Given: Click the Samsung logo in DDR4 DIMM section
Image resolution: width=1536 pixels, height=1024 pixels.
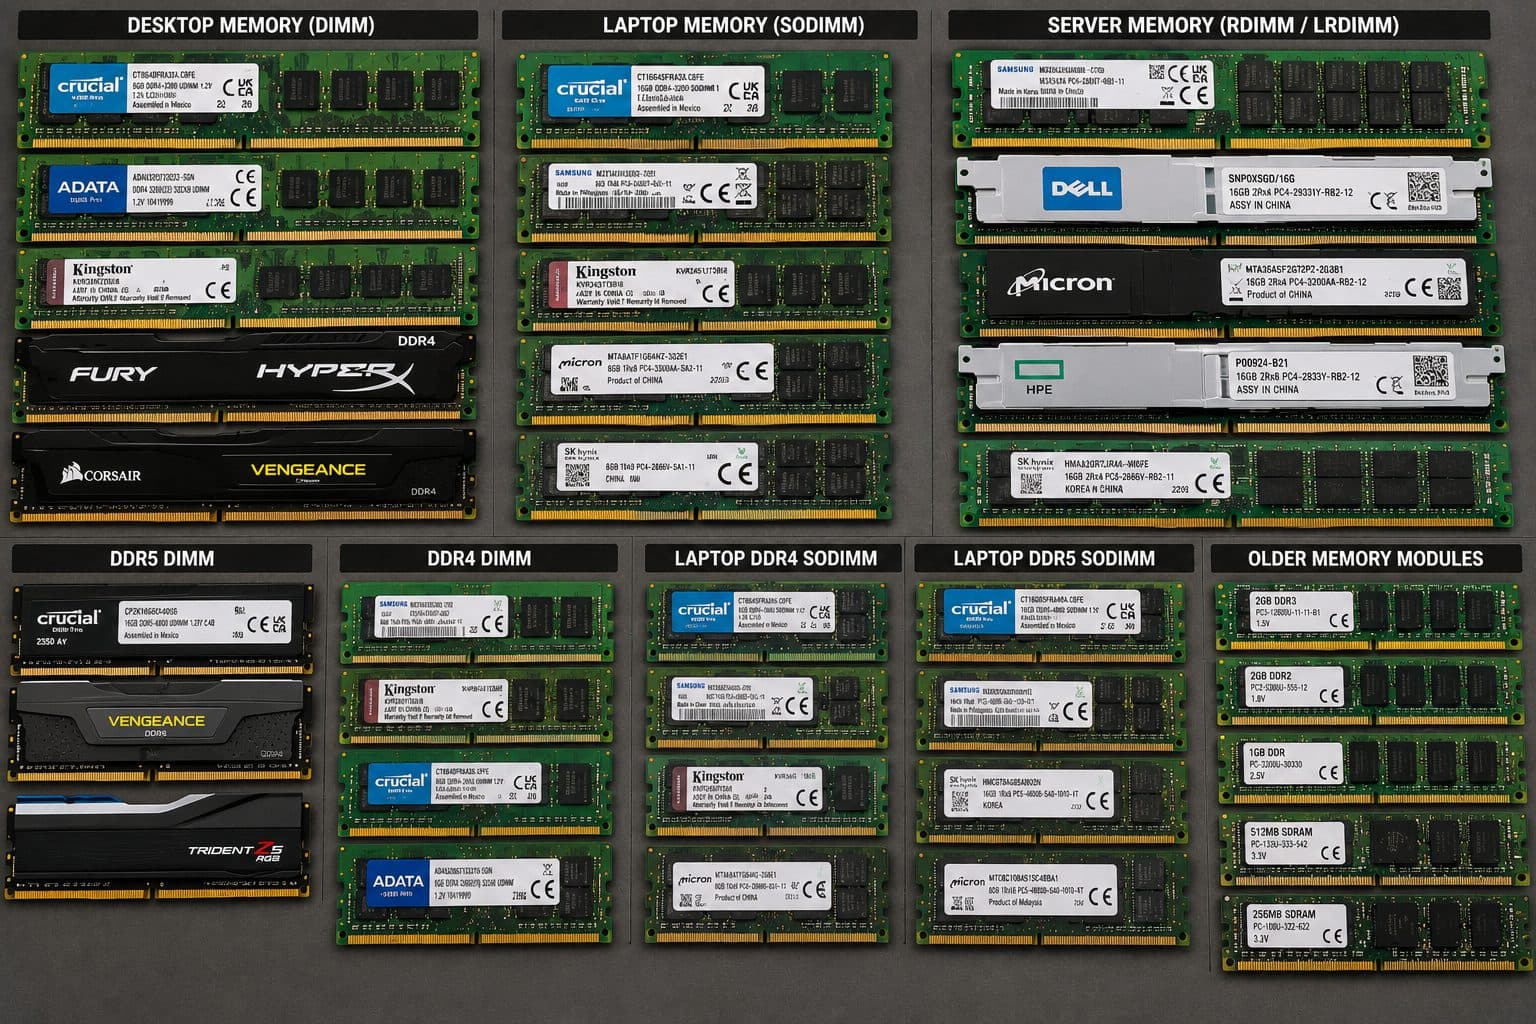Looking at the screenshot, I should click(393, 604).
